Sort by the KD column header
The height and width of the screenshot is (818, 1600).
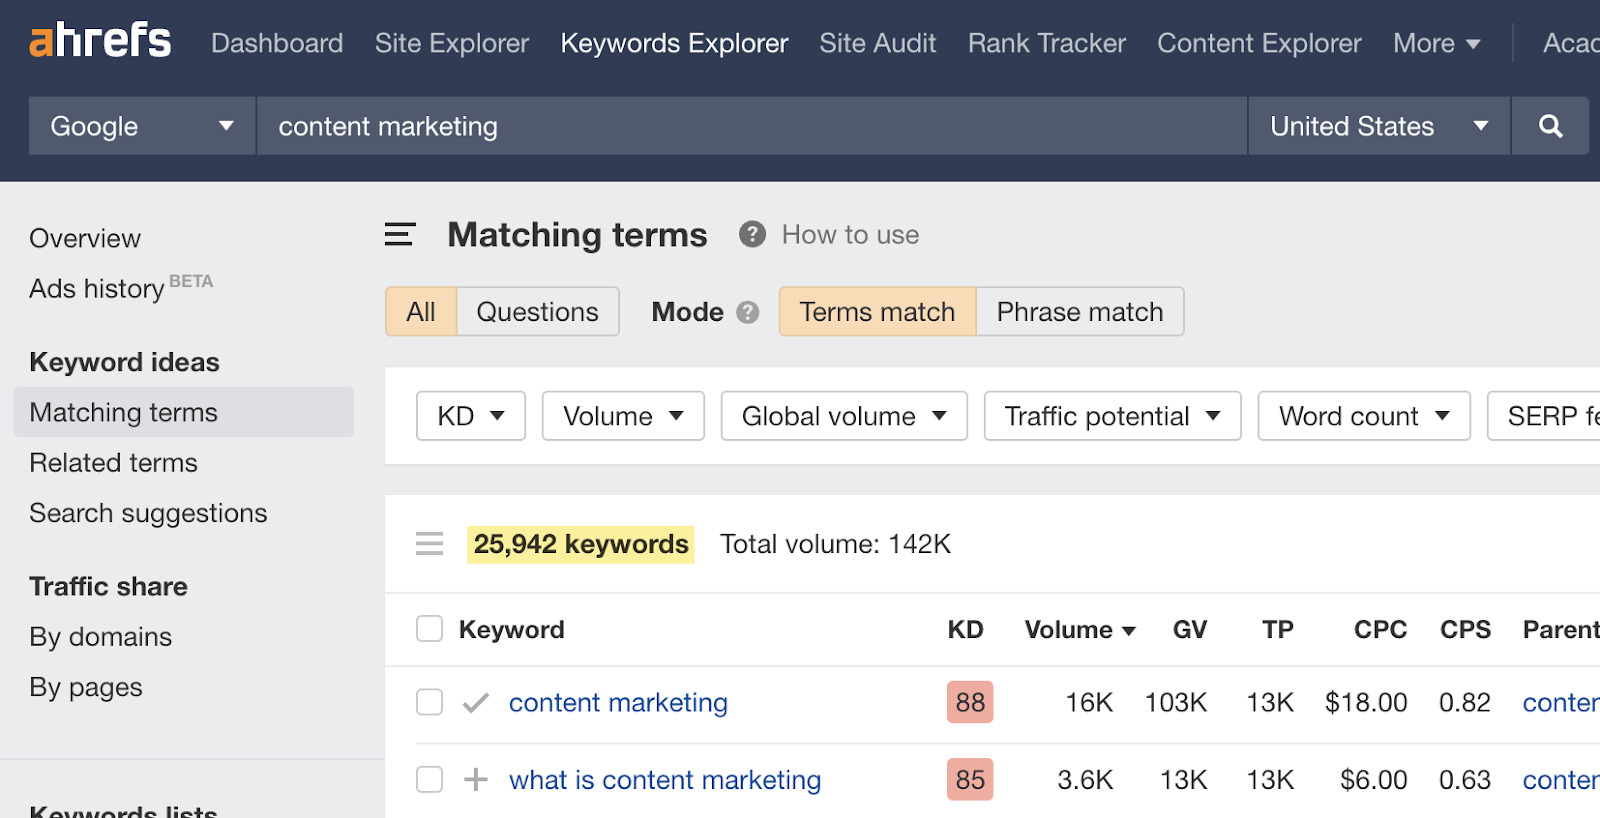click(x=965, y=630)
